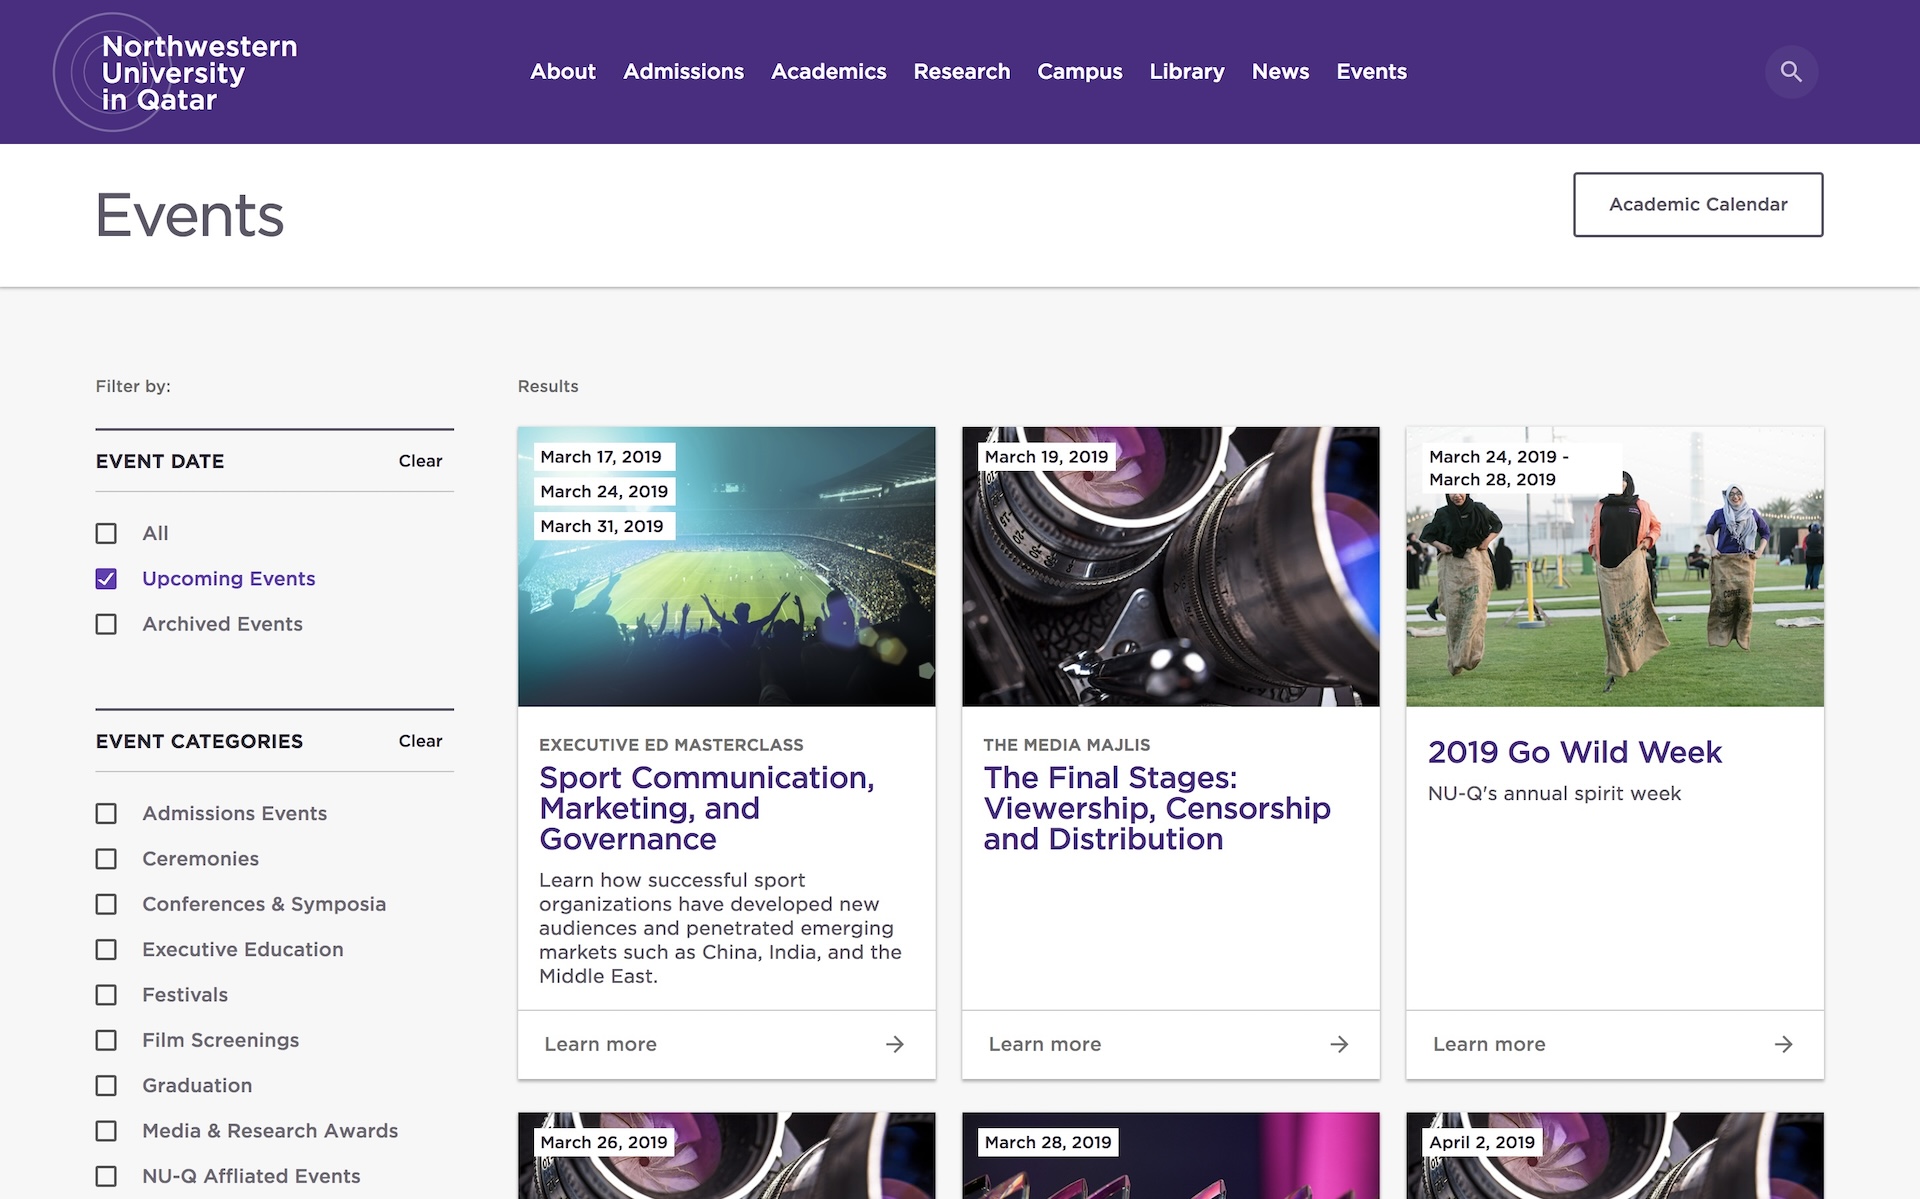The image size is (1920, 1199).
Task: Enable the Film Screenings filter
Action: click(106, 1040)
